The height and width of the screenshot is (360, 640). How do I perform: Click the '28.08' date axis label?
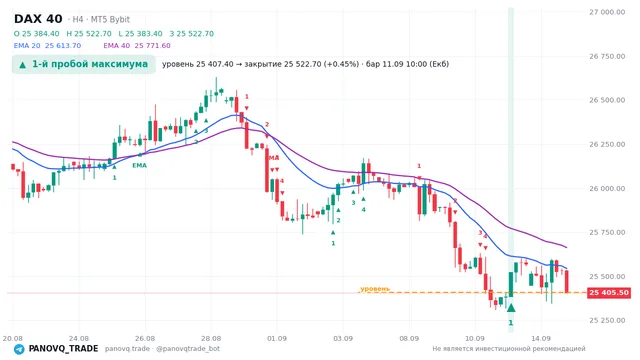click(x=211, y=338)
